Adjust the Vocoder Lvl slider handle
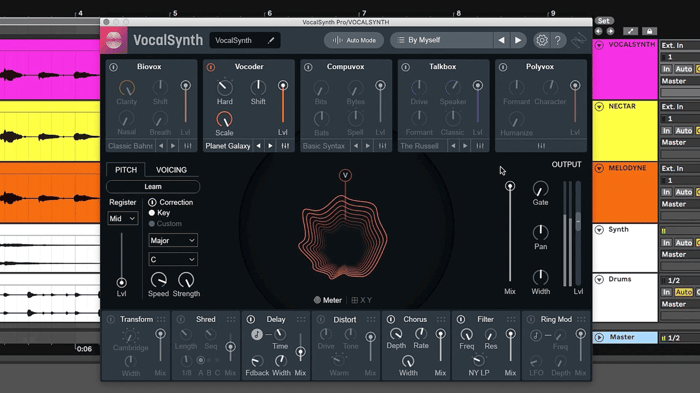This screenshot has width=700, height=393. (283, 85)
